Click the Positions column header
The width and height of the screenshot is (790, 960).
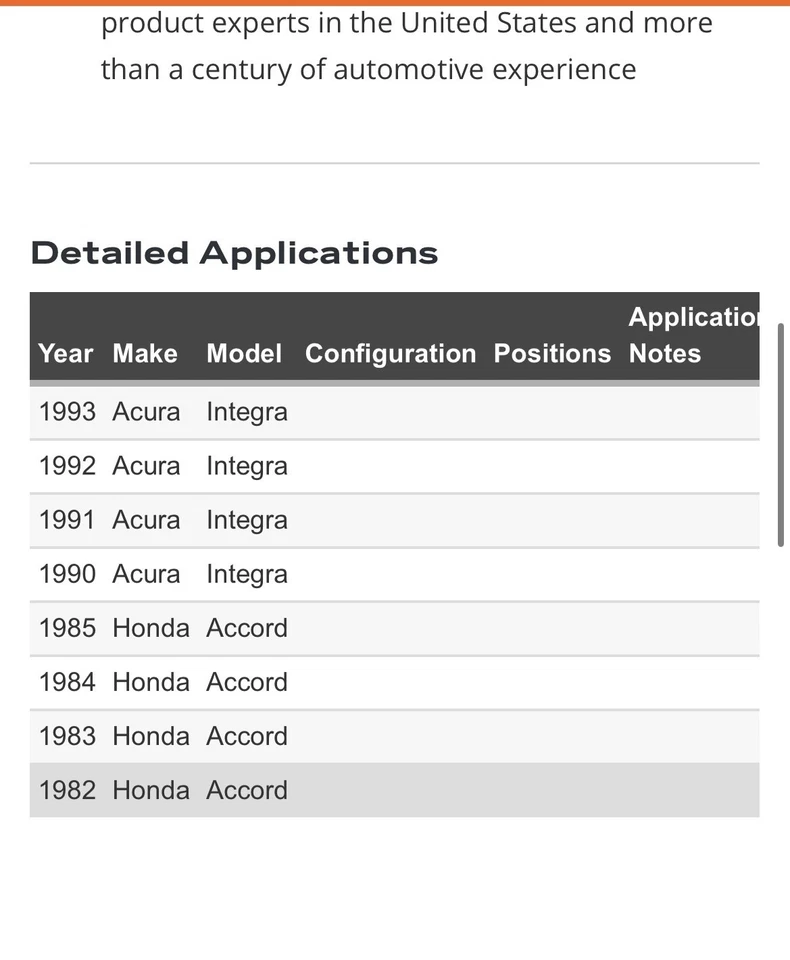(552, 354)
